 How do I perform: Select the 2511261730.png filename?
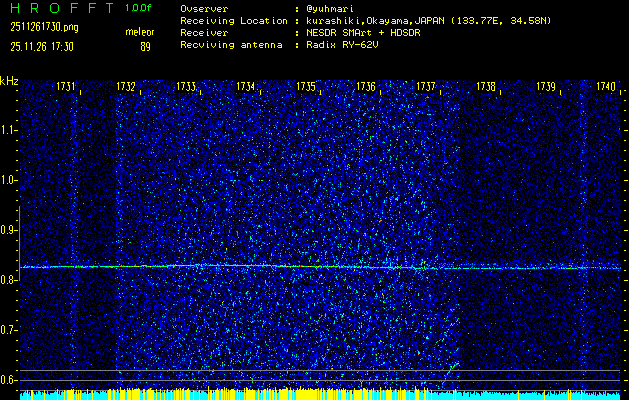click(x=36, y=27)
